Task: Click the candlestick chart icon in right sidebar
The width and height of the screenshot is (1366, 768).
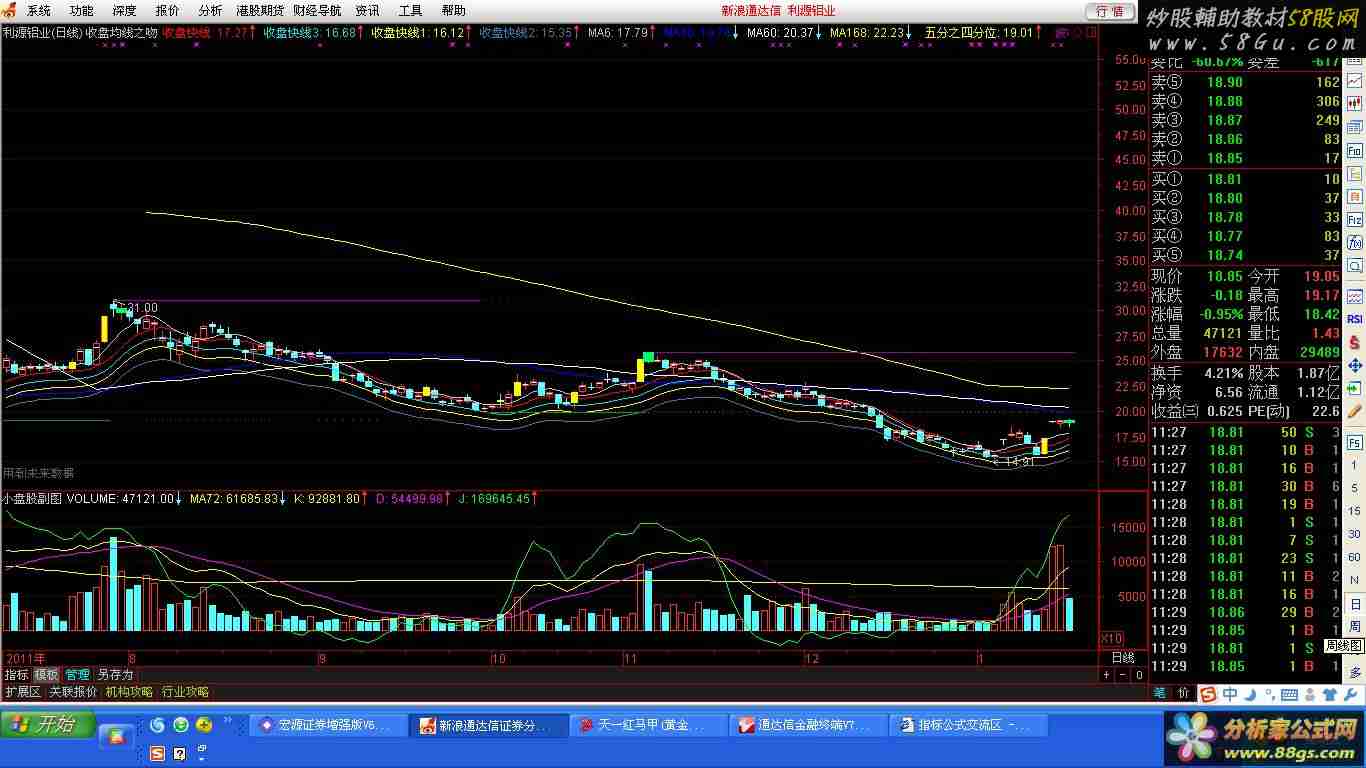Action: tap(1355, 103)
